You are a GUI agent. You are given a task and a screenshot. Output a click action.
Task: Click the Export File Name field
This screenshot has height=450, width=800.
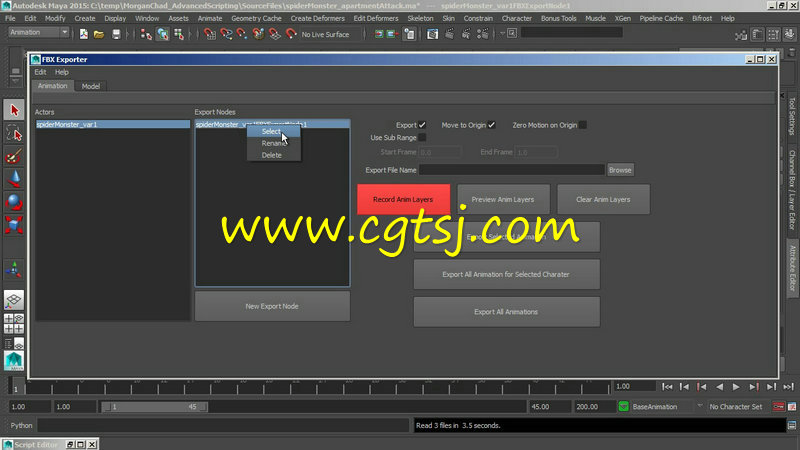coord(512,170)
